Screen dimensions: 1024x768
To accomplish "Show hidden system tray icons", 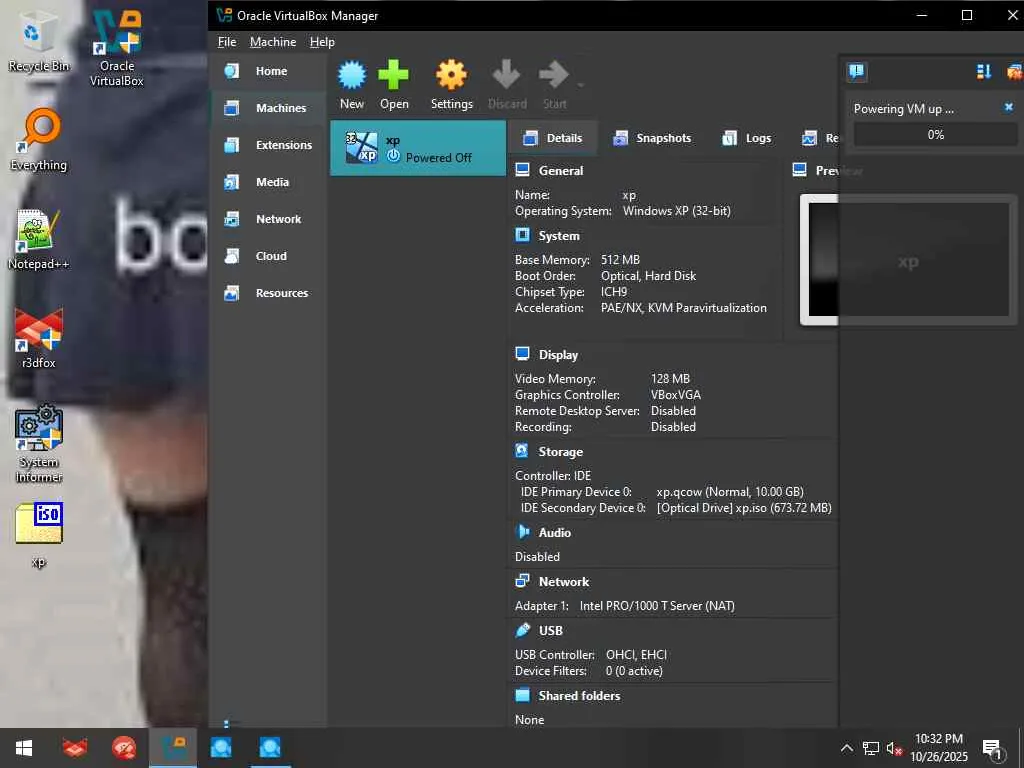I will 846,748.
